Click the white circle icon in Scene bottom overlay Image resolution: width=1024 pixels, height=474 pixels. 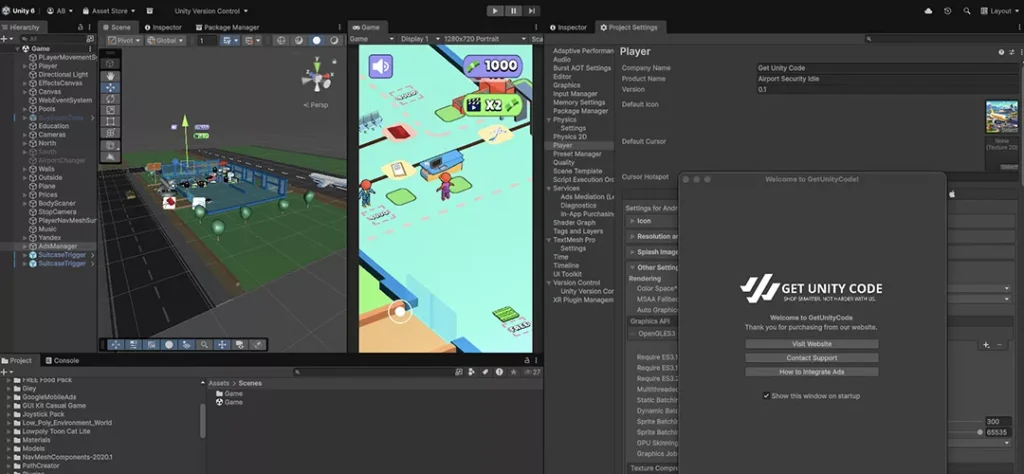click(x=169, y=344)
